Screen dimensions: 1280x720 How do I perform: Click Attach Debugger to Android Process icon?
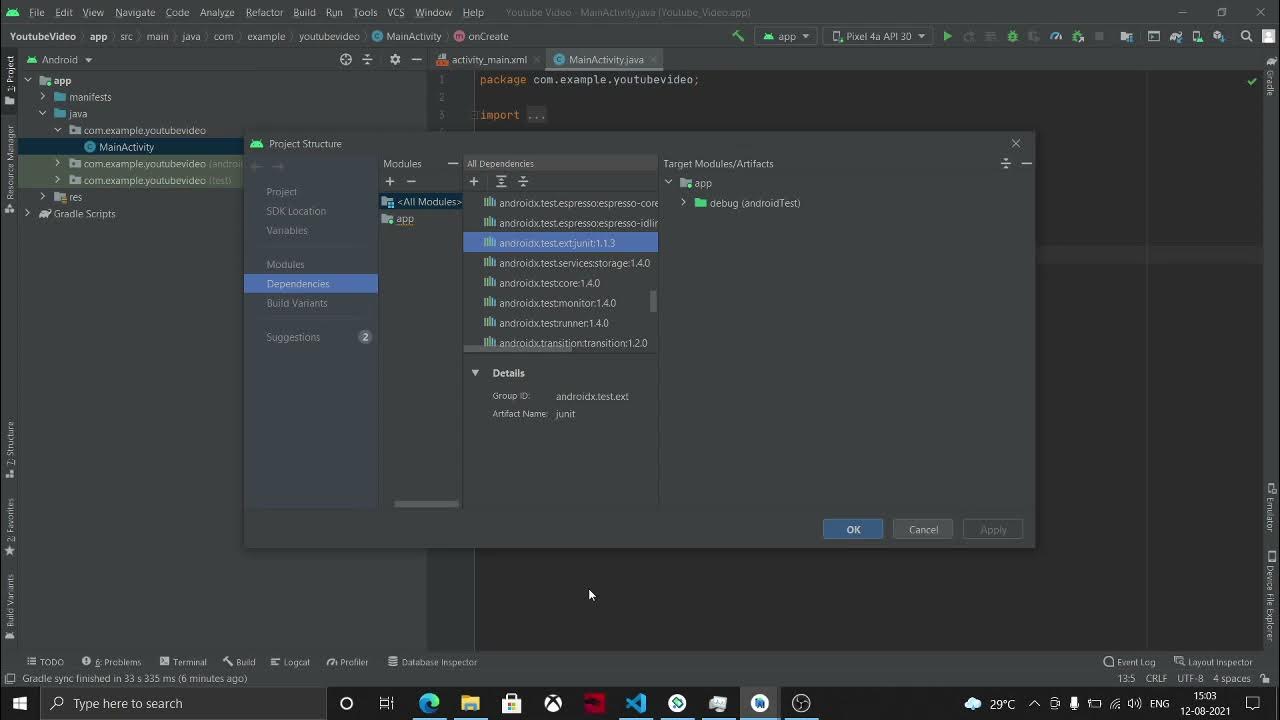coord(1078,36)
